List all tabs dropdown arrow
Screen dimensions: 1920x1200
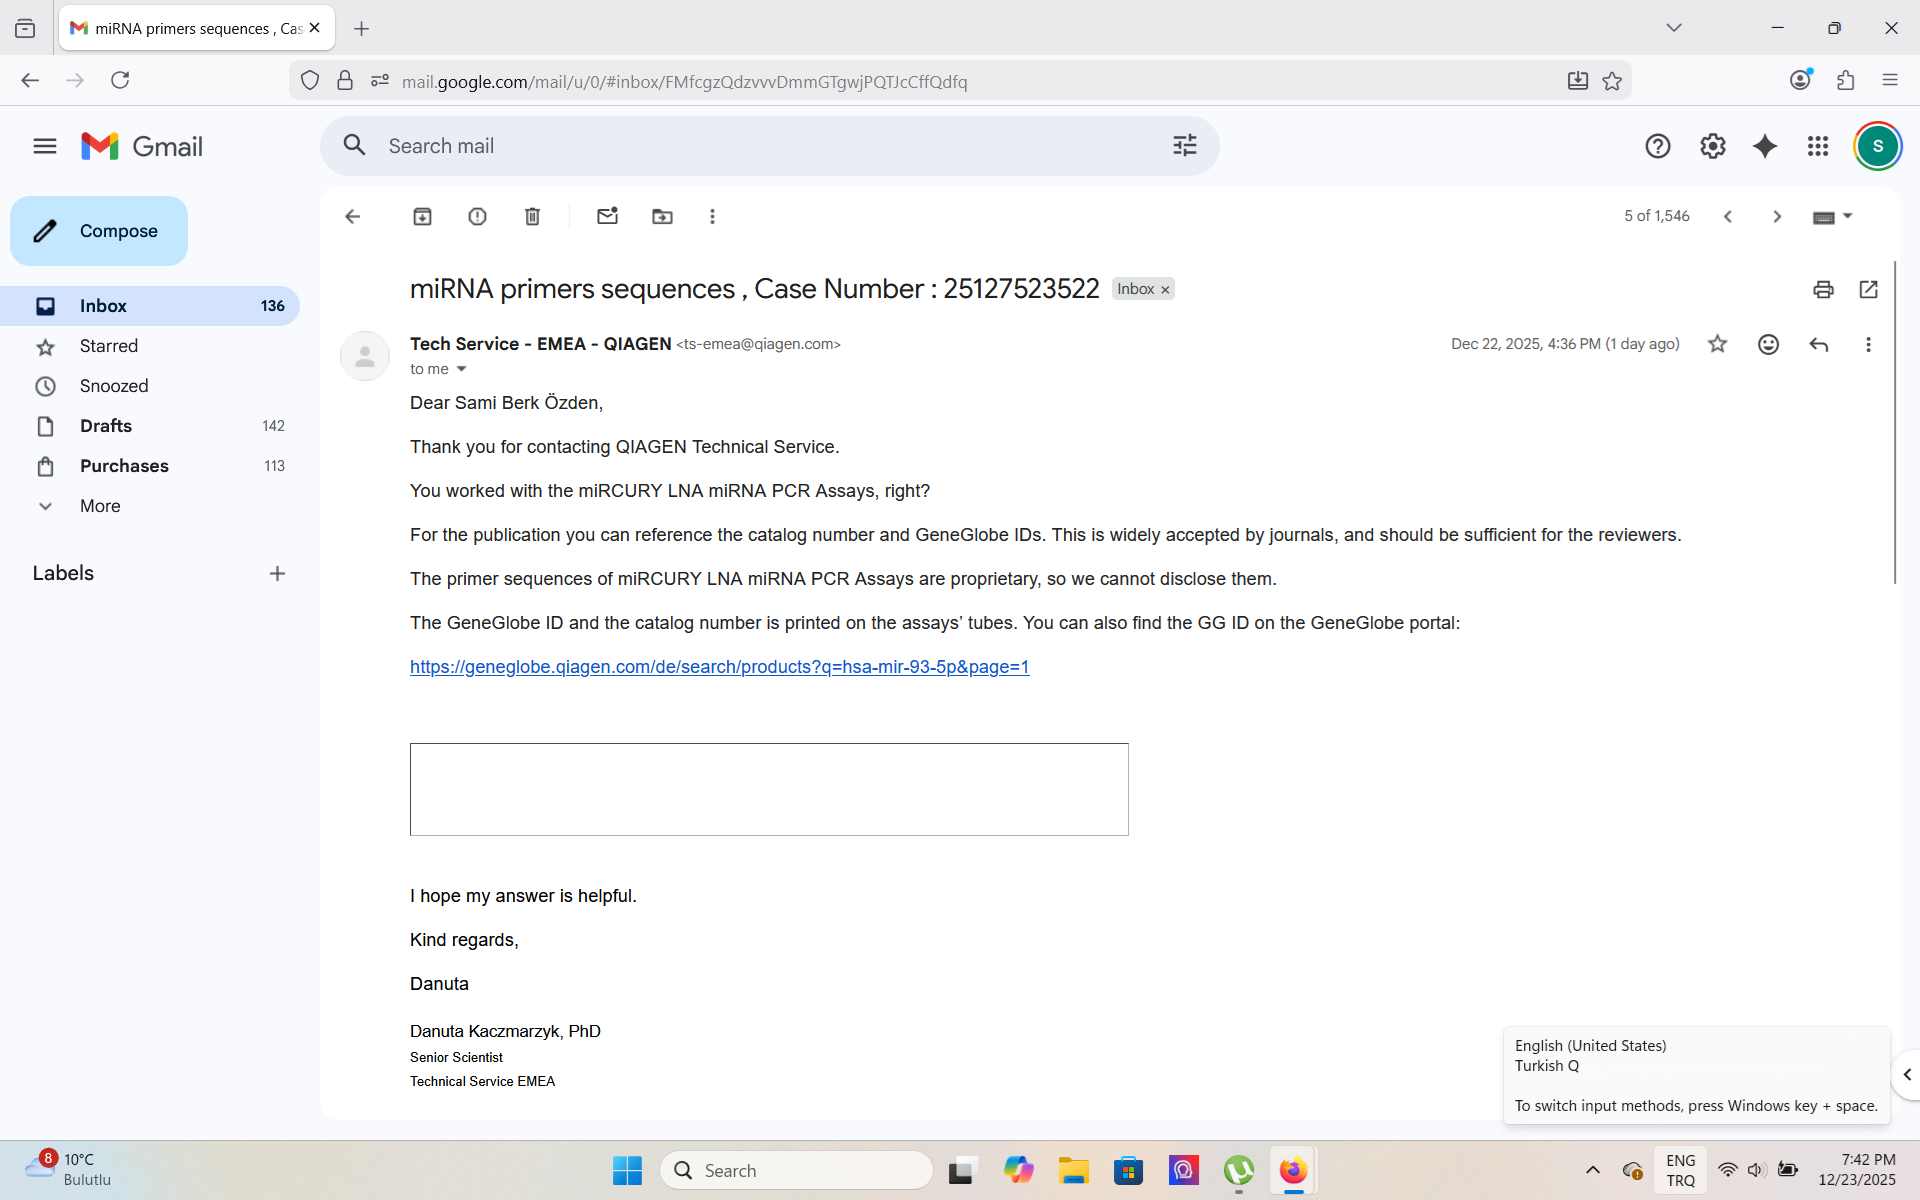click(1674, 28)
